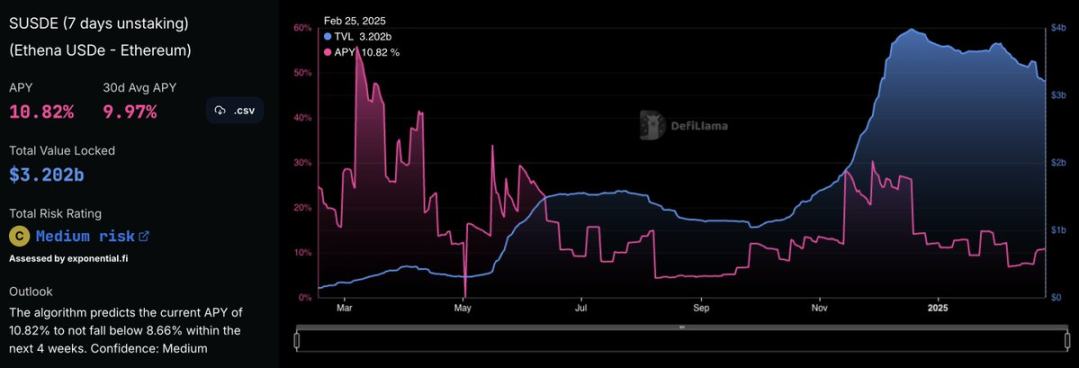Click the $4b label on TVL axis

pyautogui.click(x=1058, y=28)
